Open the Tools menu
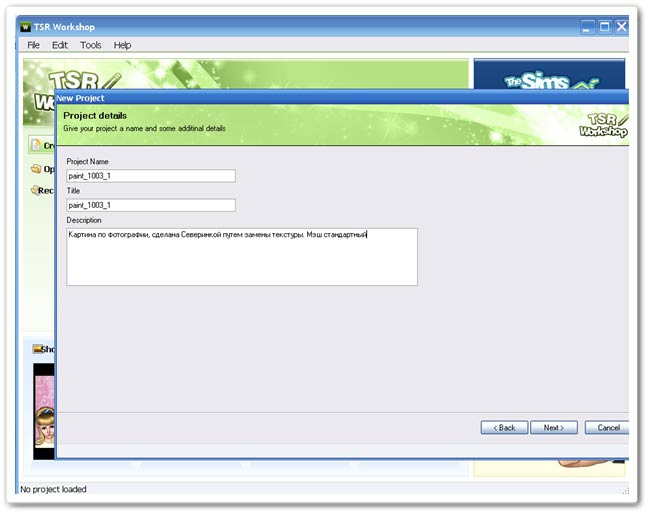650x515 pixels. [x=91, y=45]
